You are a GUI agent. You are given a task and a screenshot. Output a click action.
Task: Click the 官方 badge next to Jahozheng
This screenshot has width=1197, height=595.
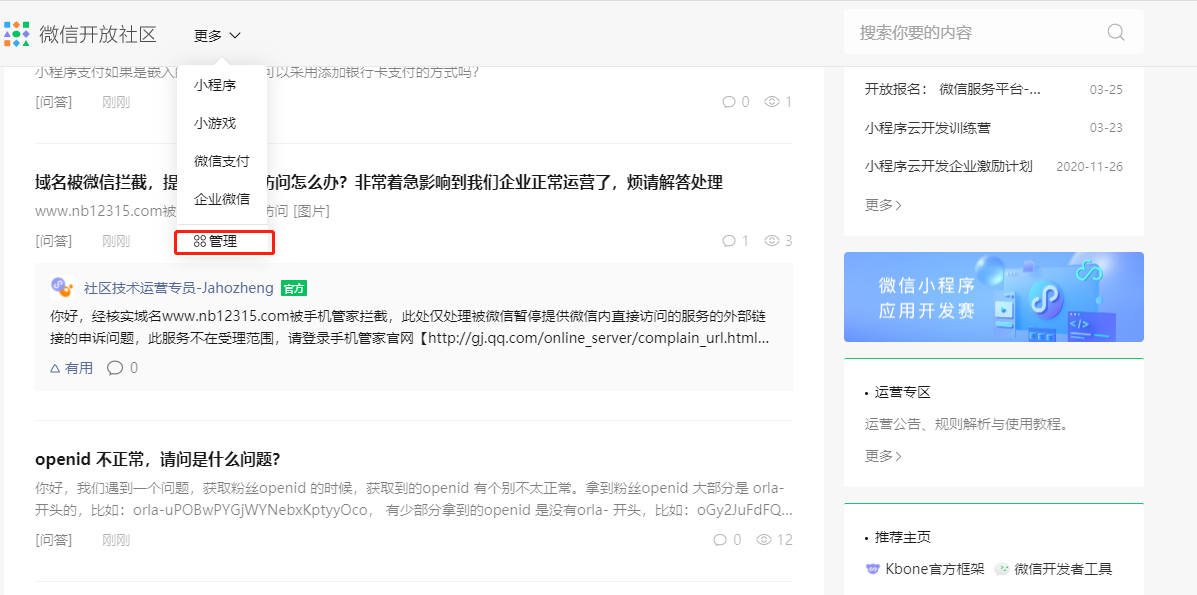[294, 289]
